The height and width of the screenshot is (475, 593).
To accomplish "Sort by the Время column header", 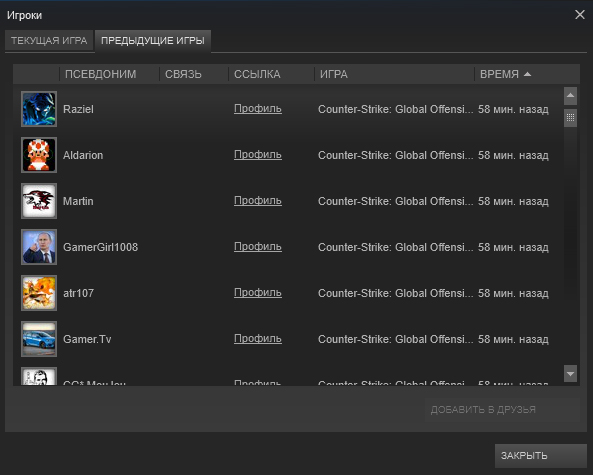I will 526,74.
